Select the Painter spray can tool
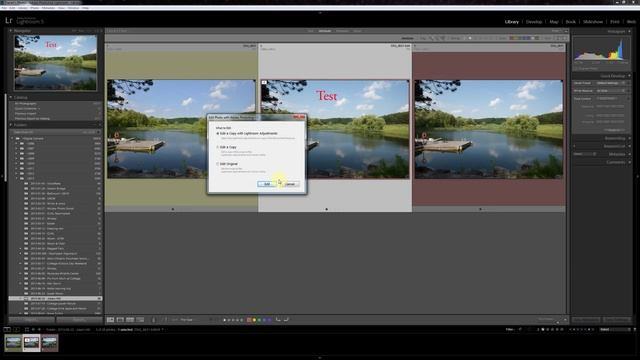The height and width of the screenshot is (360, 640). coord(154,320)
